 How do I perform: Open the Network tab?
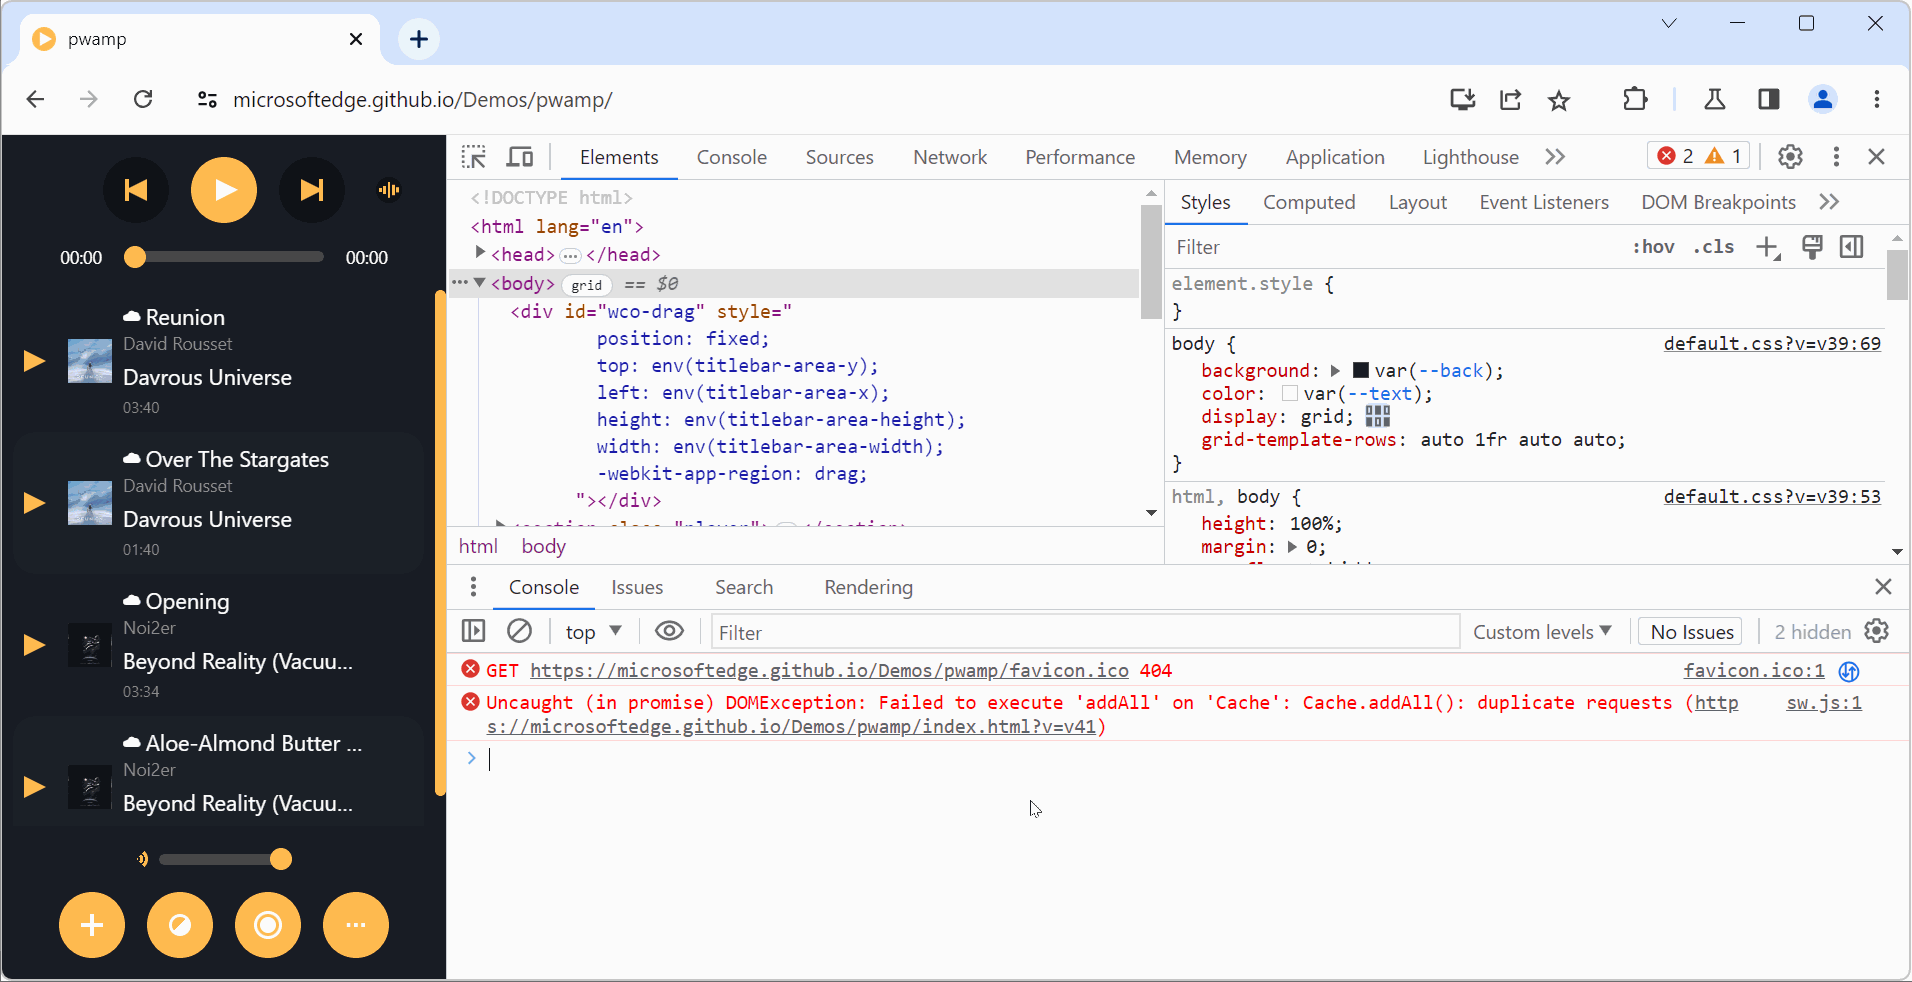[950, 157]
